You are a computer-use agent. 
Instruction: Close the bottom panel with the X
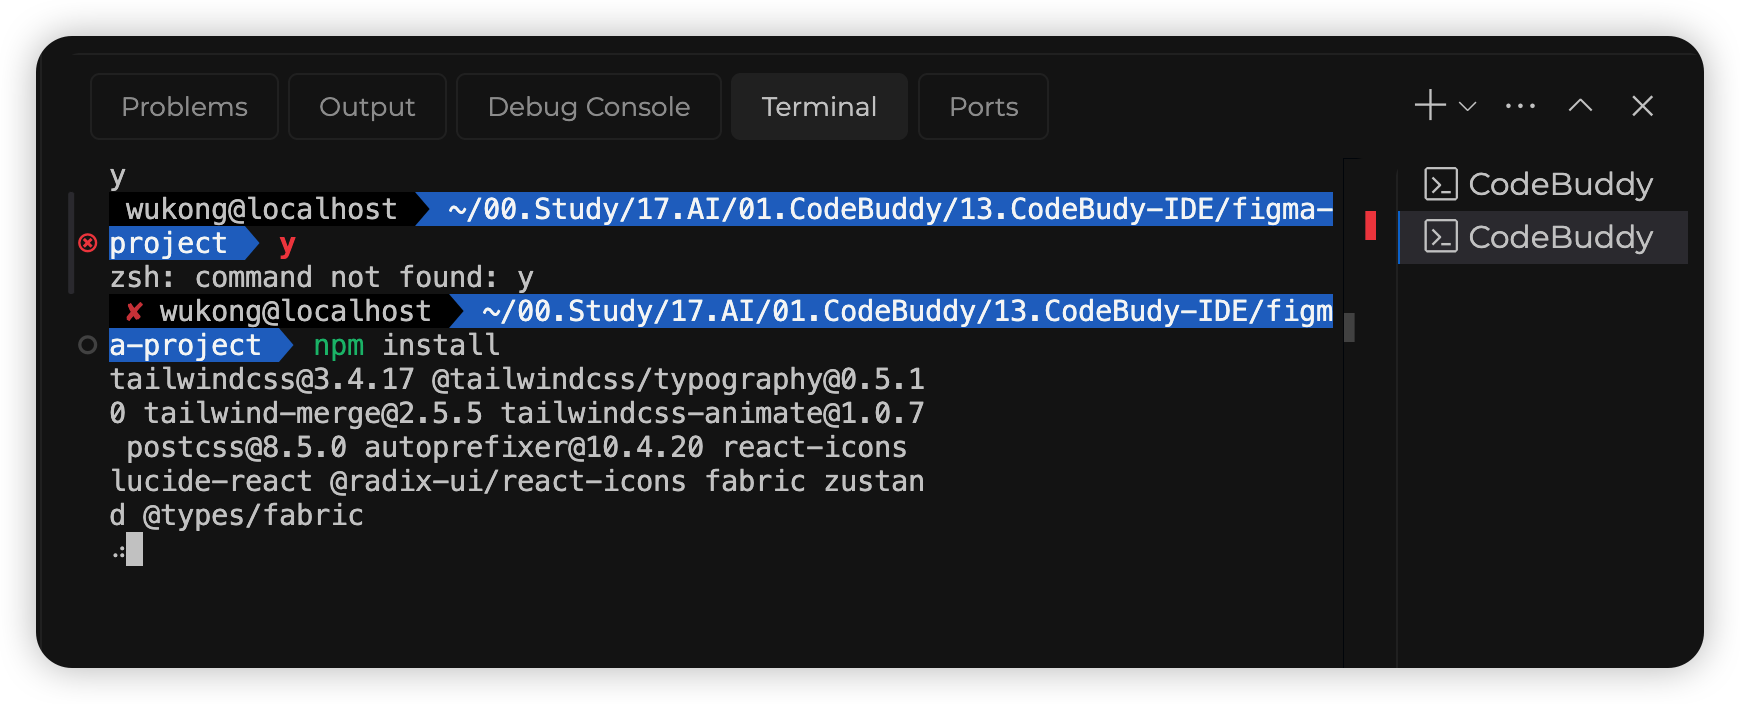click(1642, 105)
